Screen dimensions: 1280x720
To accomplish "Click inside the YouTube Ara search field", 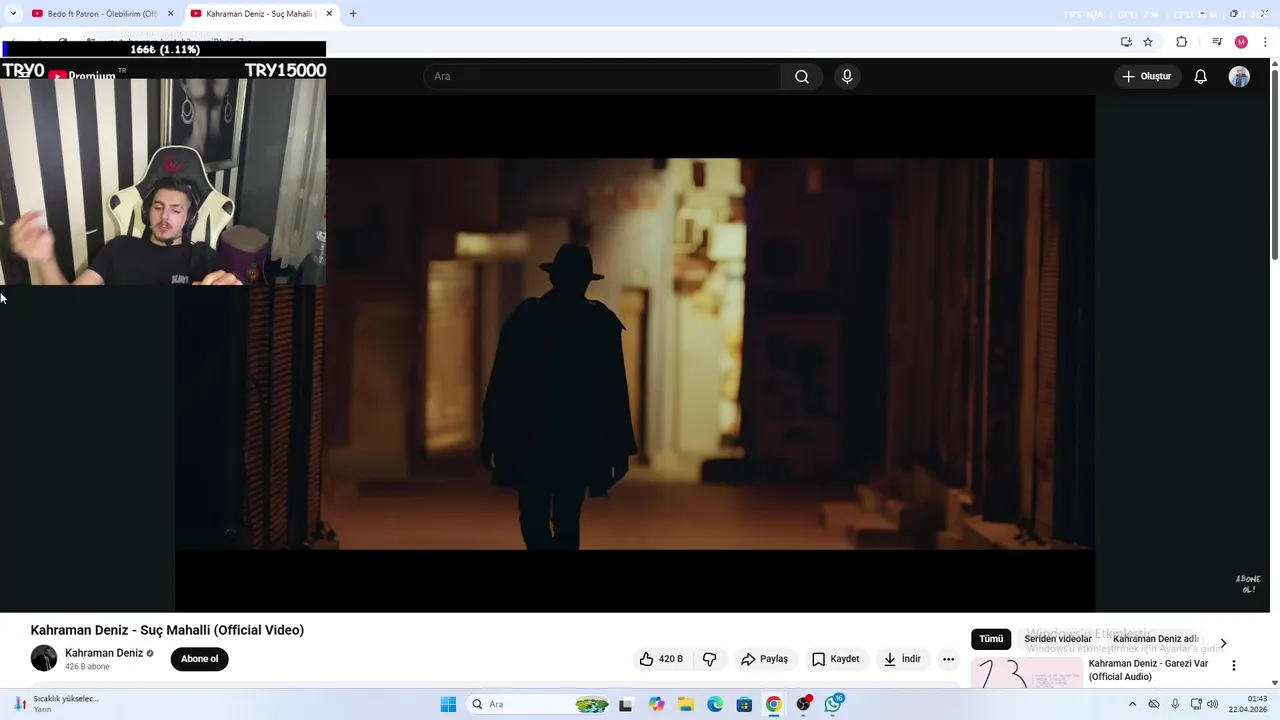I will click(x=603, y=77).
